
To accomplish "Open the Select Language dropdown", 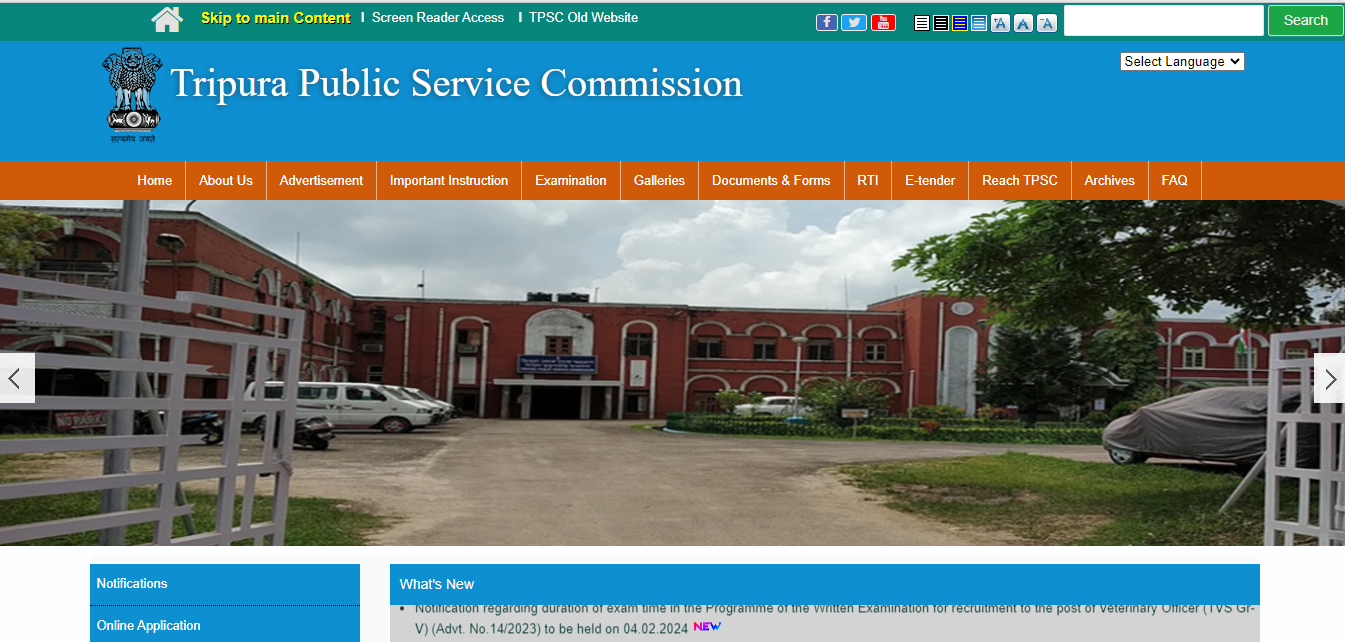I will (x=1181, y=62).
